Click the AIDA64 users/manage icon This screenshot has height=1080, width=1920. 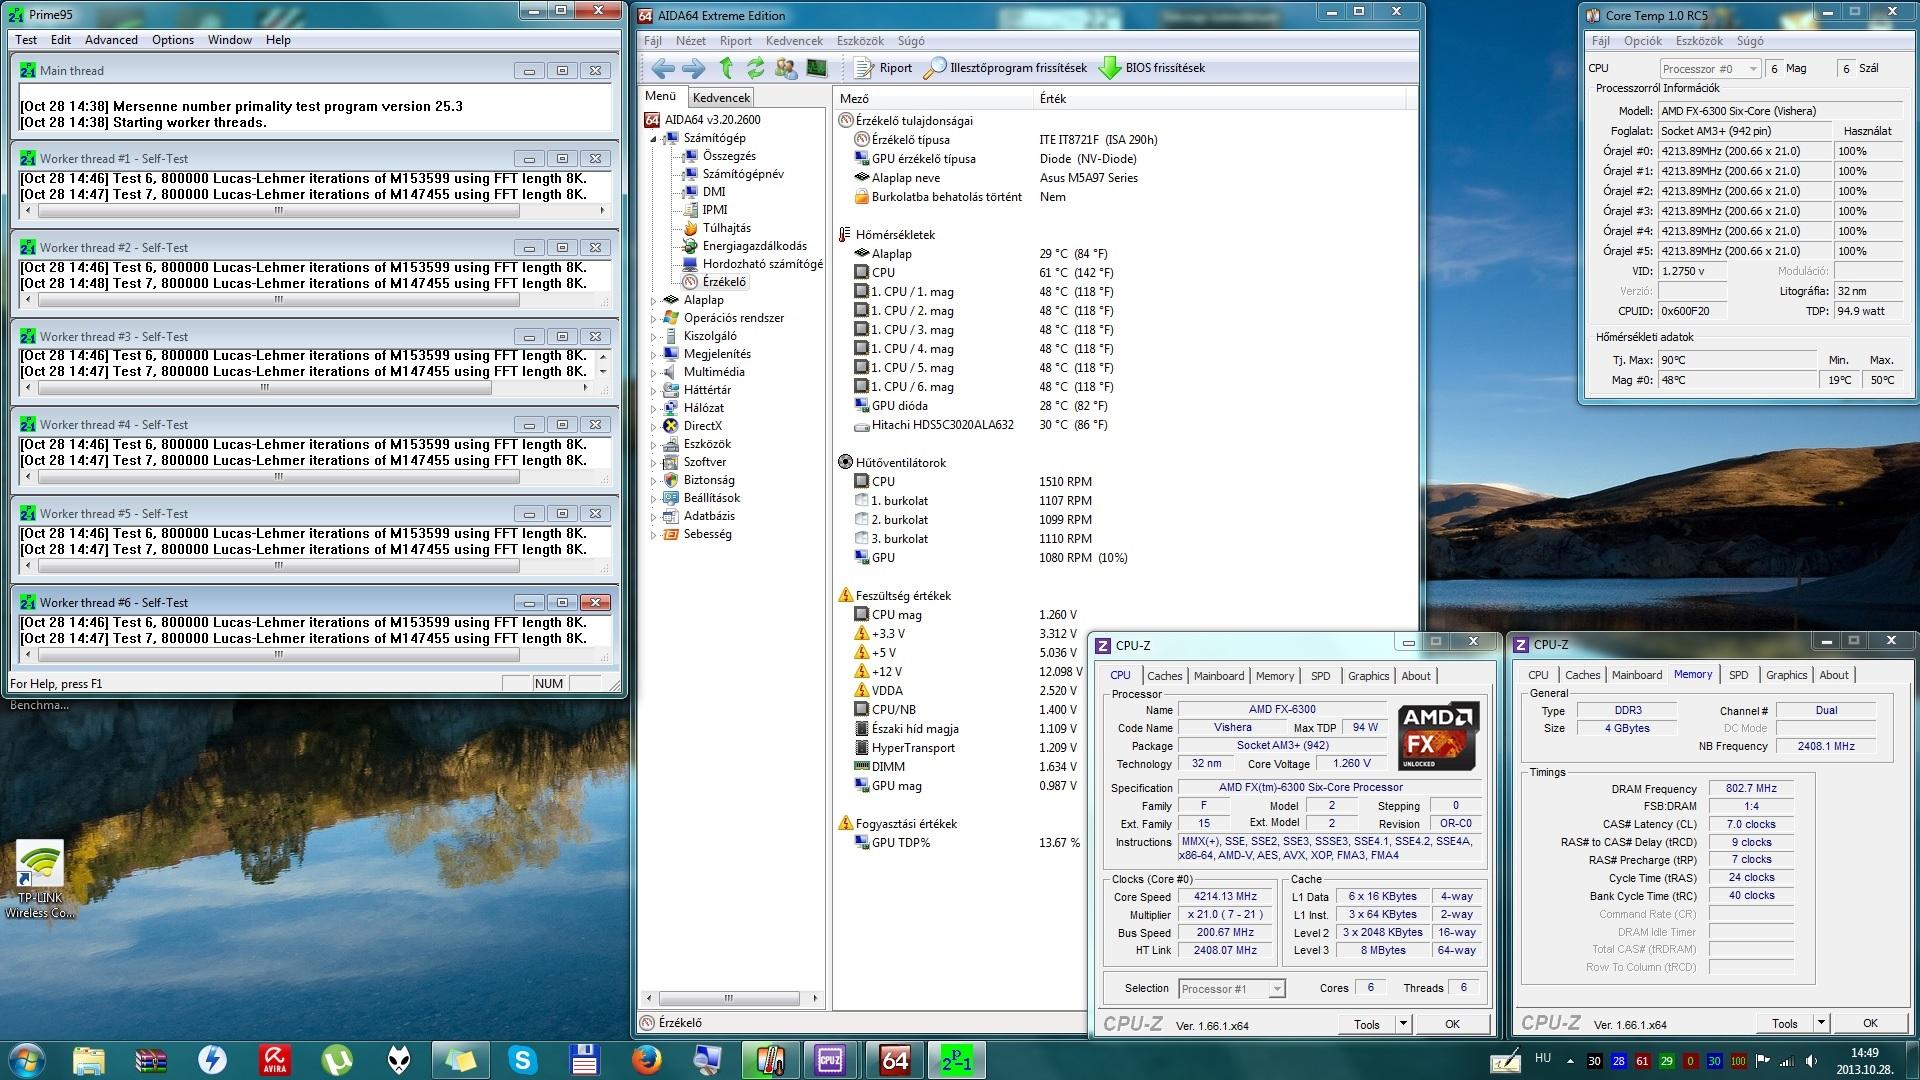click(x=786, y=68)
